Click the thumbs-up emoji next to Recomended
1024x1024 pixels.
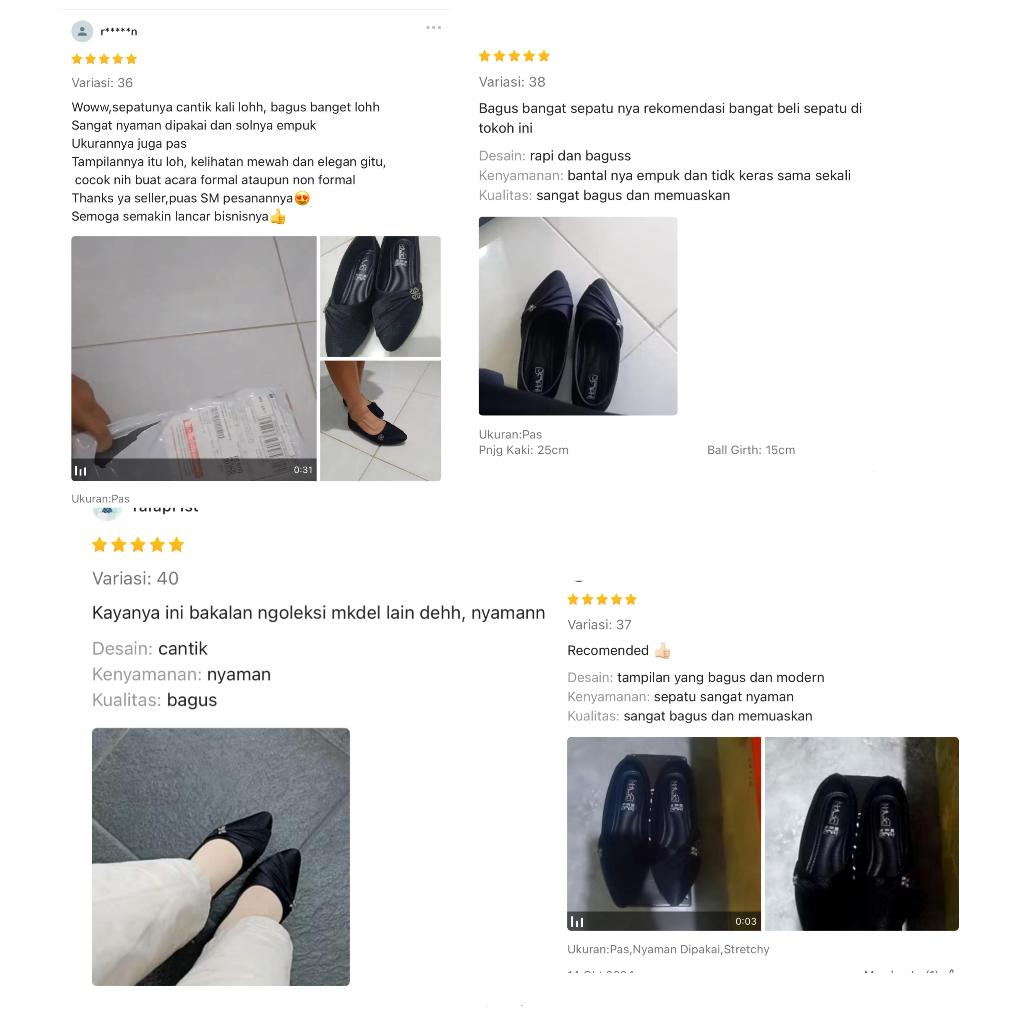pyautogui.click(x=662, y=650)
